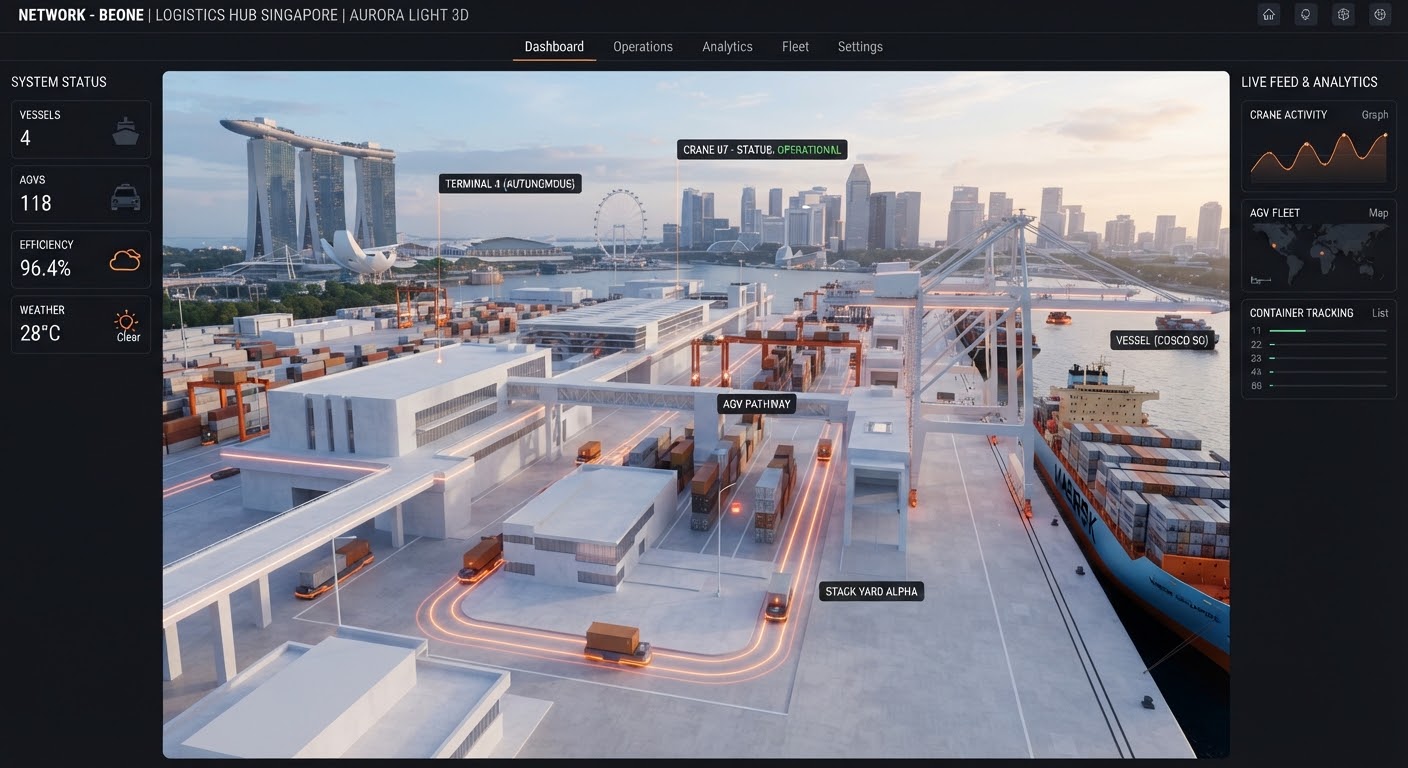
Task: Click the 3D cube icon in the header
Action: 1343,15
